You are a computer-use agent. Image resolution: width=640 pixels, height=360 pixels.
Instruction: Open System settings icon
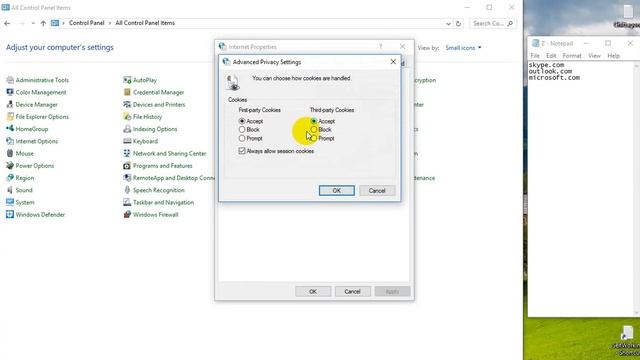tap(10, 202)
